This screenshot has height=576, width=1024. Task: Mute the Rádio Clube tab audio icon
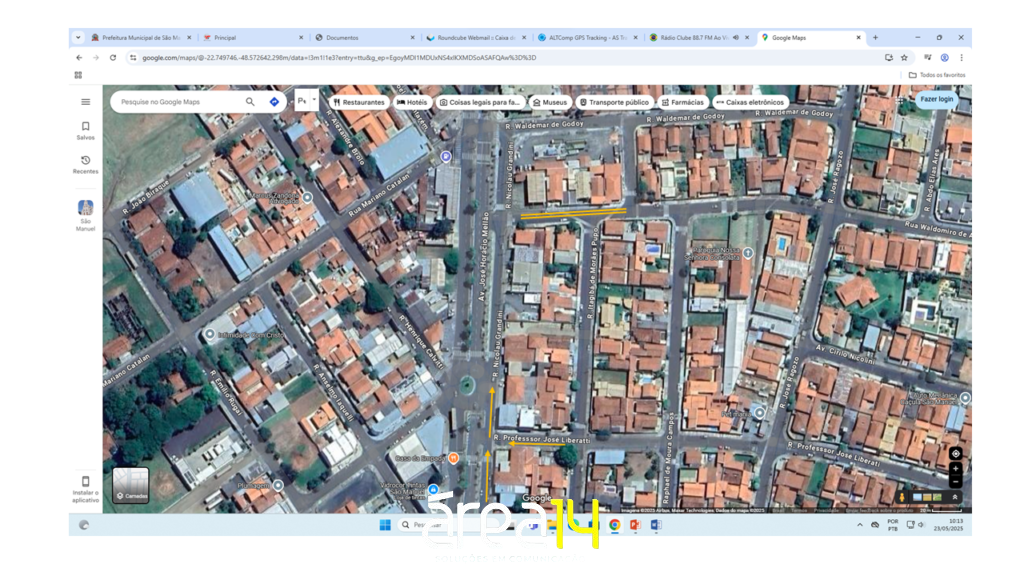[x=736, y=38]
